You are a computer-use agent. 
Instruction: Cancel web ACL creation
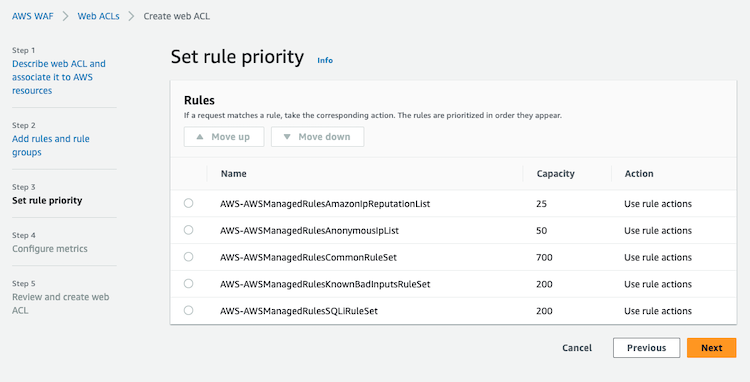pos(577,348)
